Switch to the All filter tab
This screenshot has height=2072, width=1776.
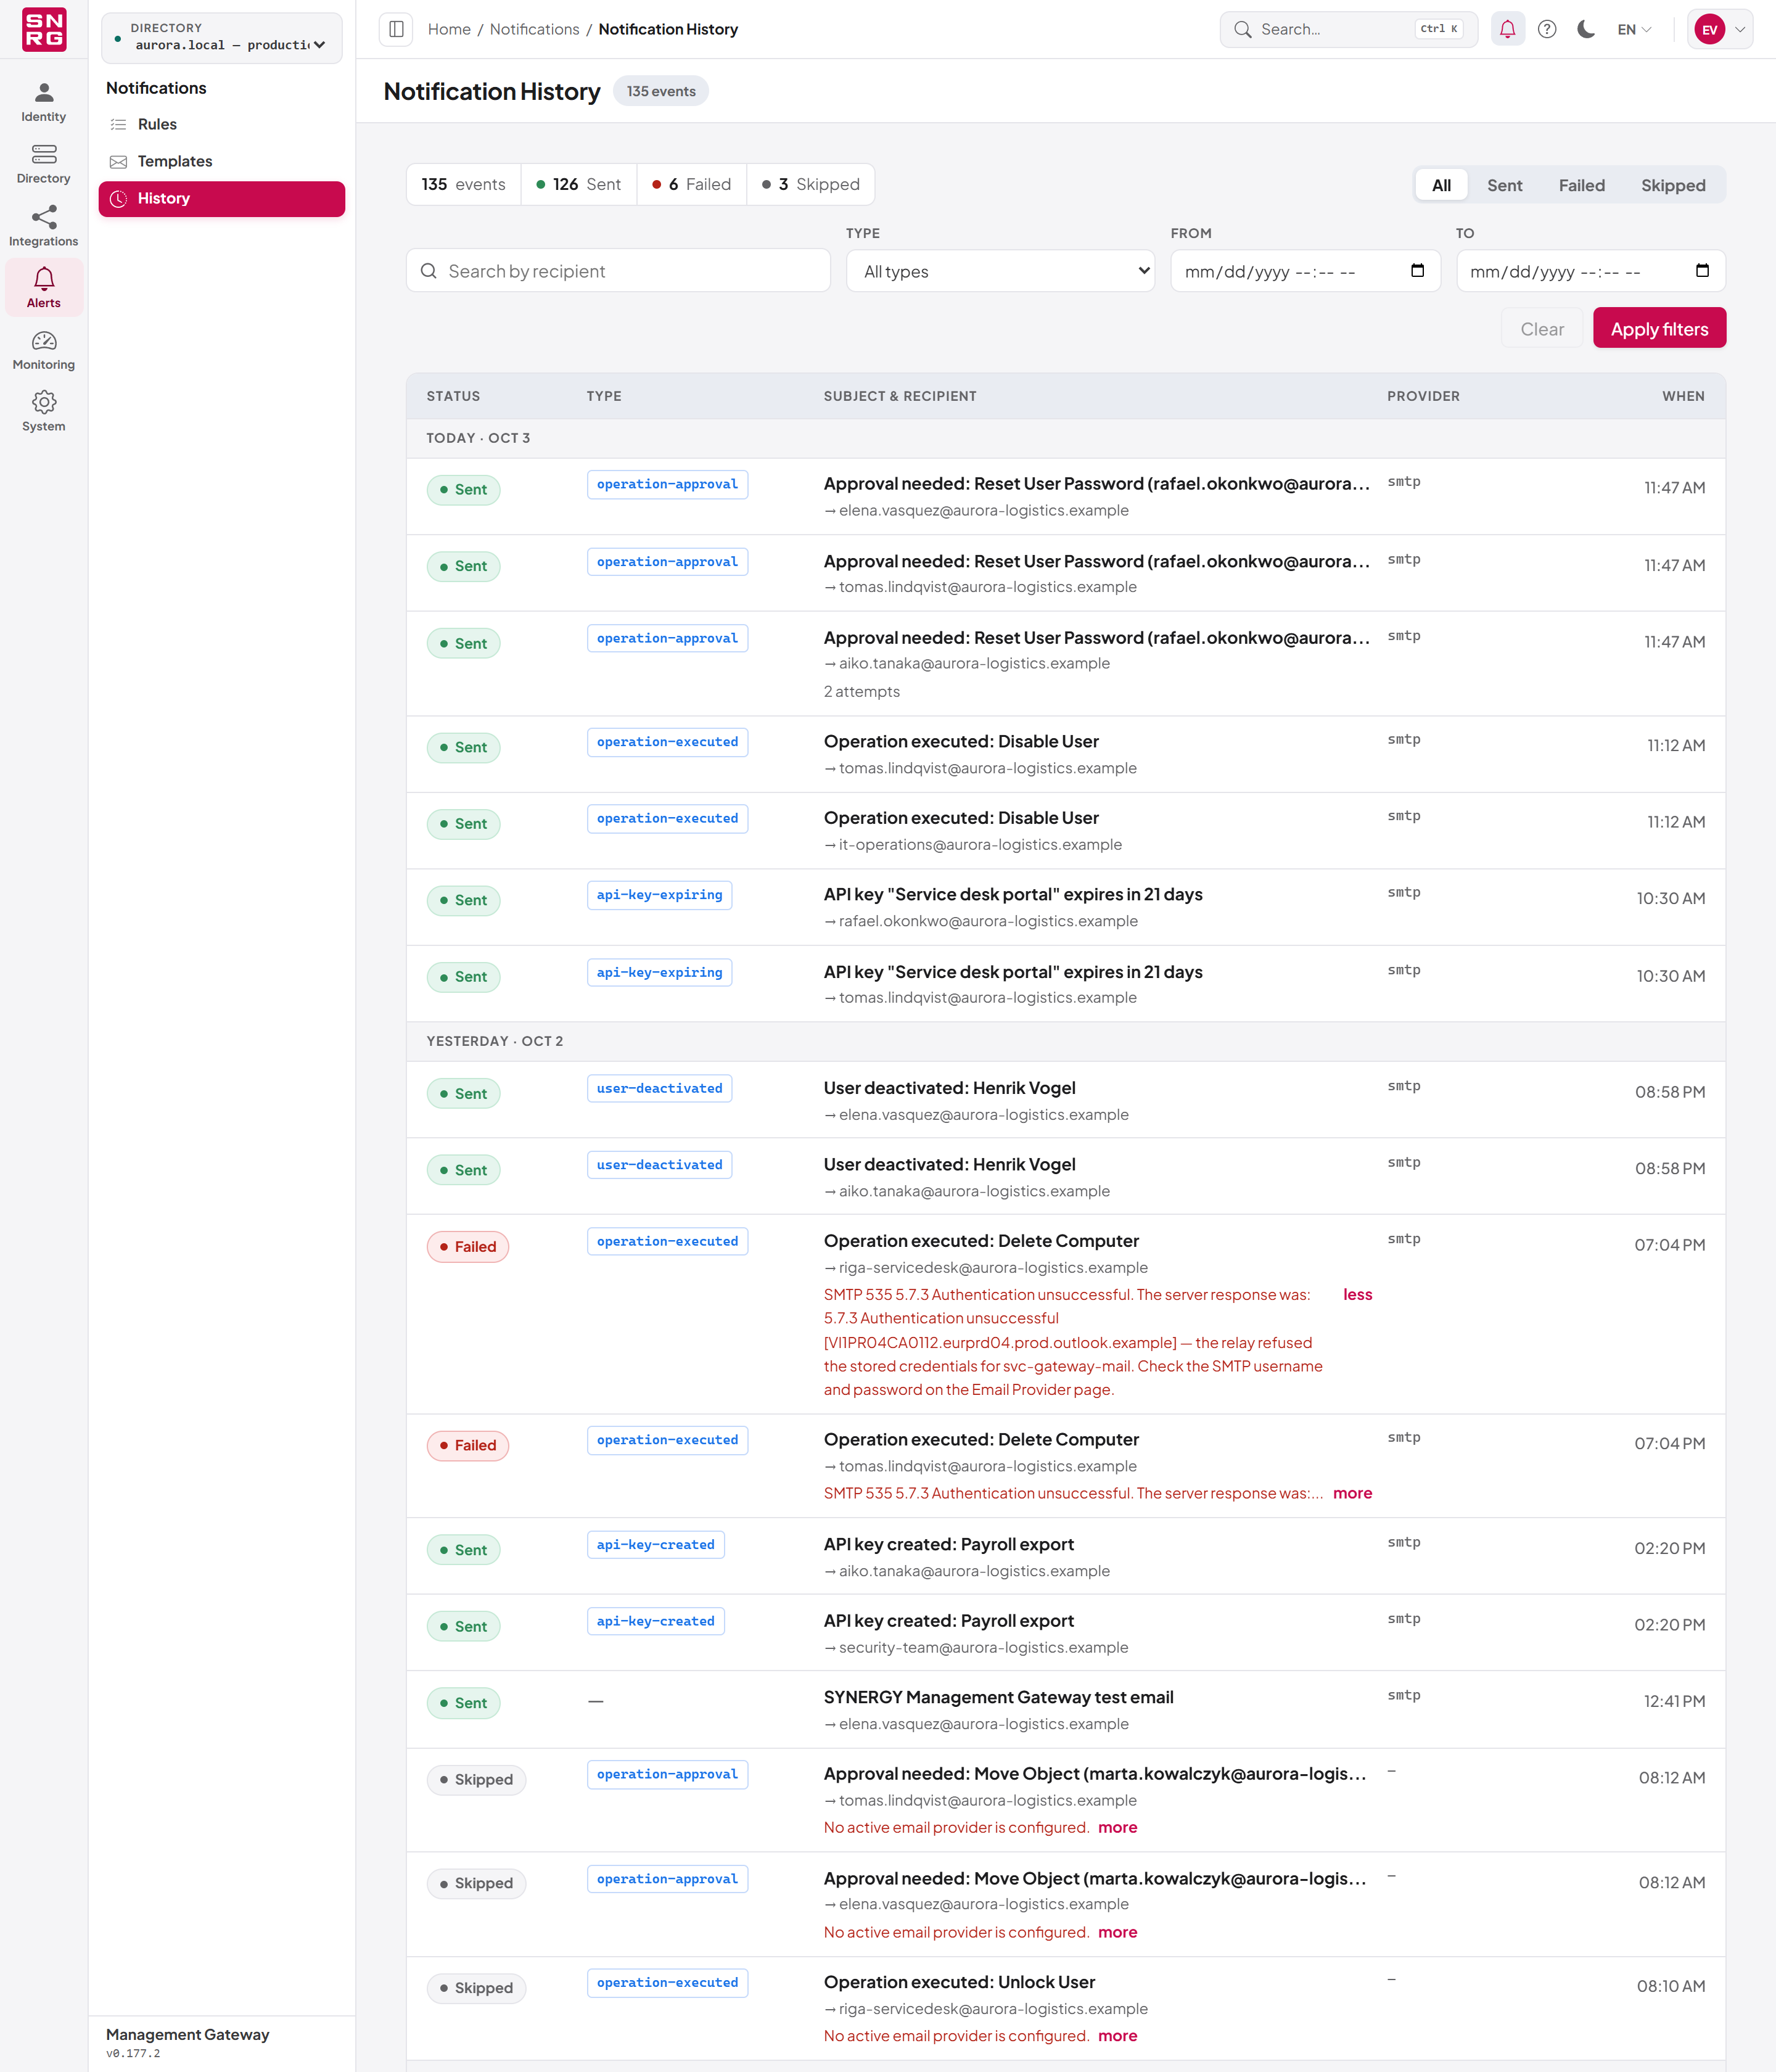(x=1441, y=185)
